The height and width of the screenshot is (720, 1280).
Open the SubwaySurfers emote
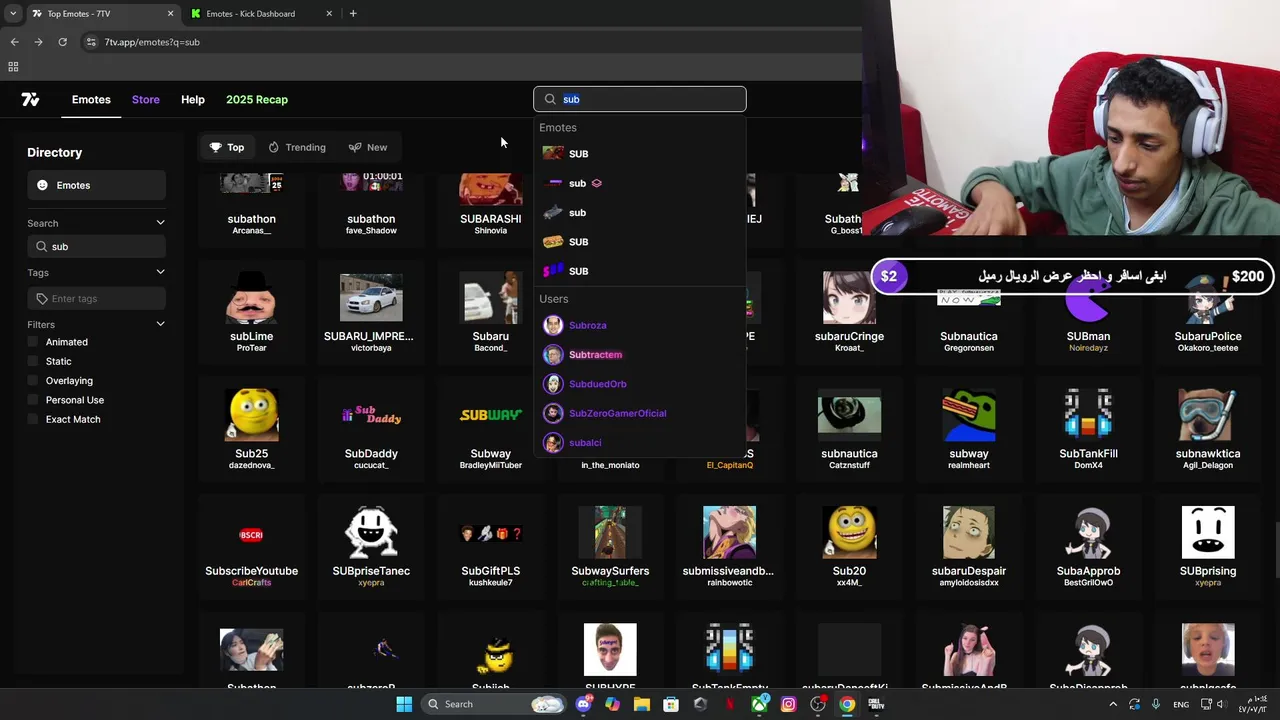[x=610, y=545]
